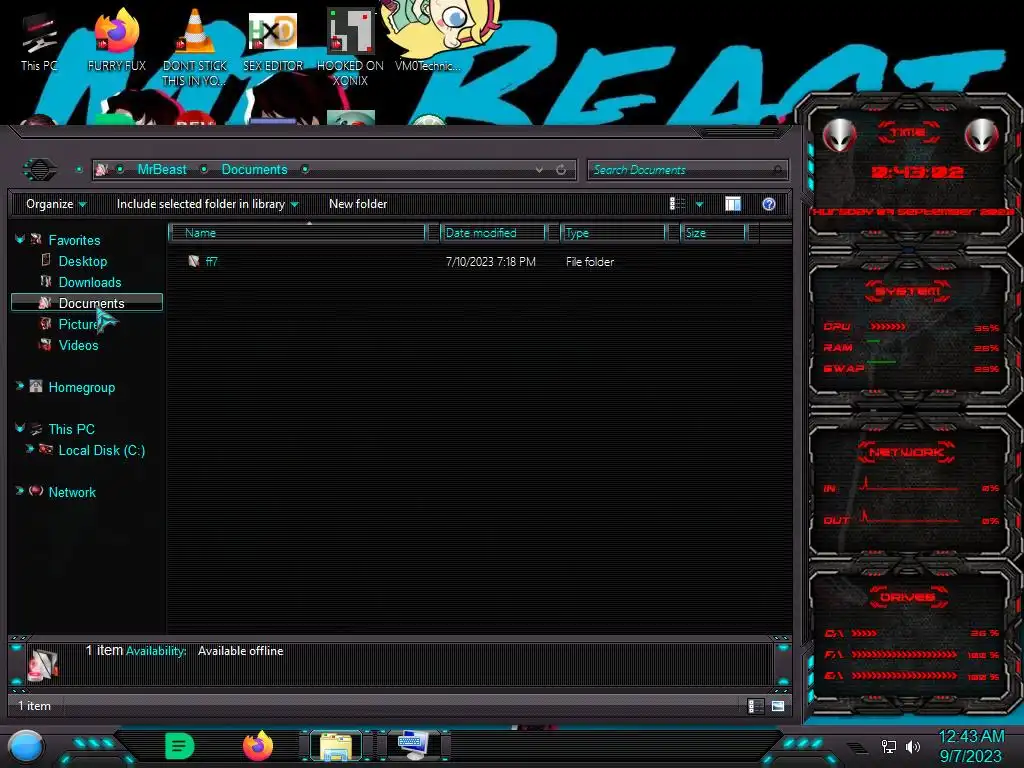Open the view options dropdown arrow
The image size is (1024, 768).
click(x=699, y=204)
